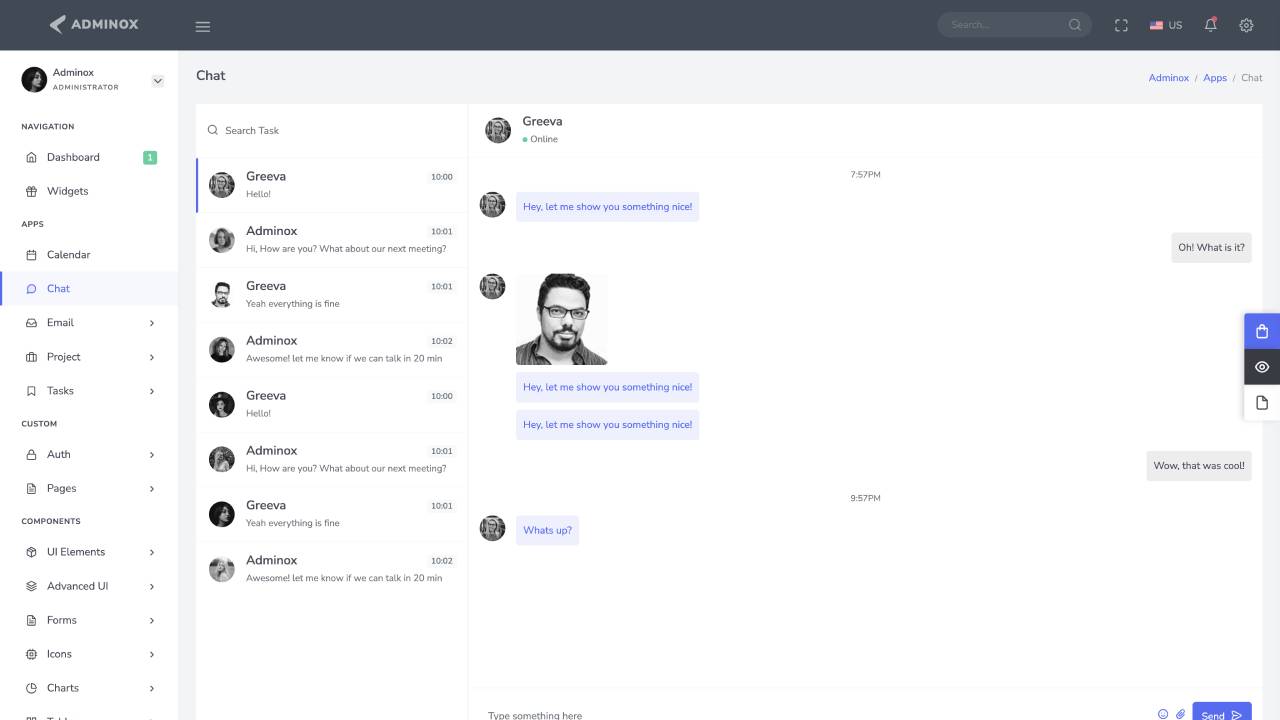1280x720 pixels.
Task: Follow the Apps breadcrumb link
Action: (1215, 77)
